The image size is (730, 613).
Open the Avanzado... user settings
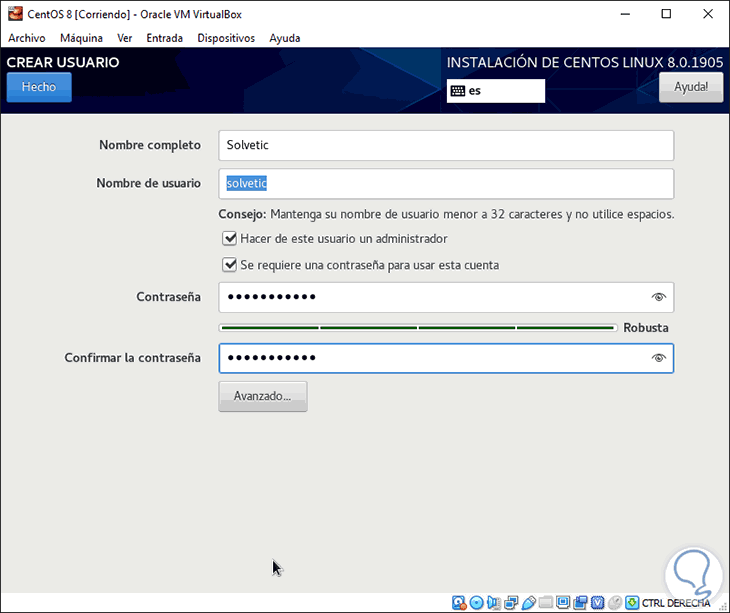coord(263,396)
